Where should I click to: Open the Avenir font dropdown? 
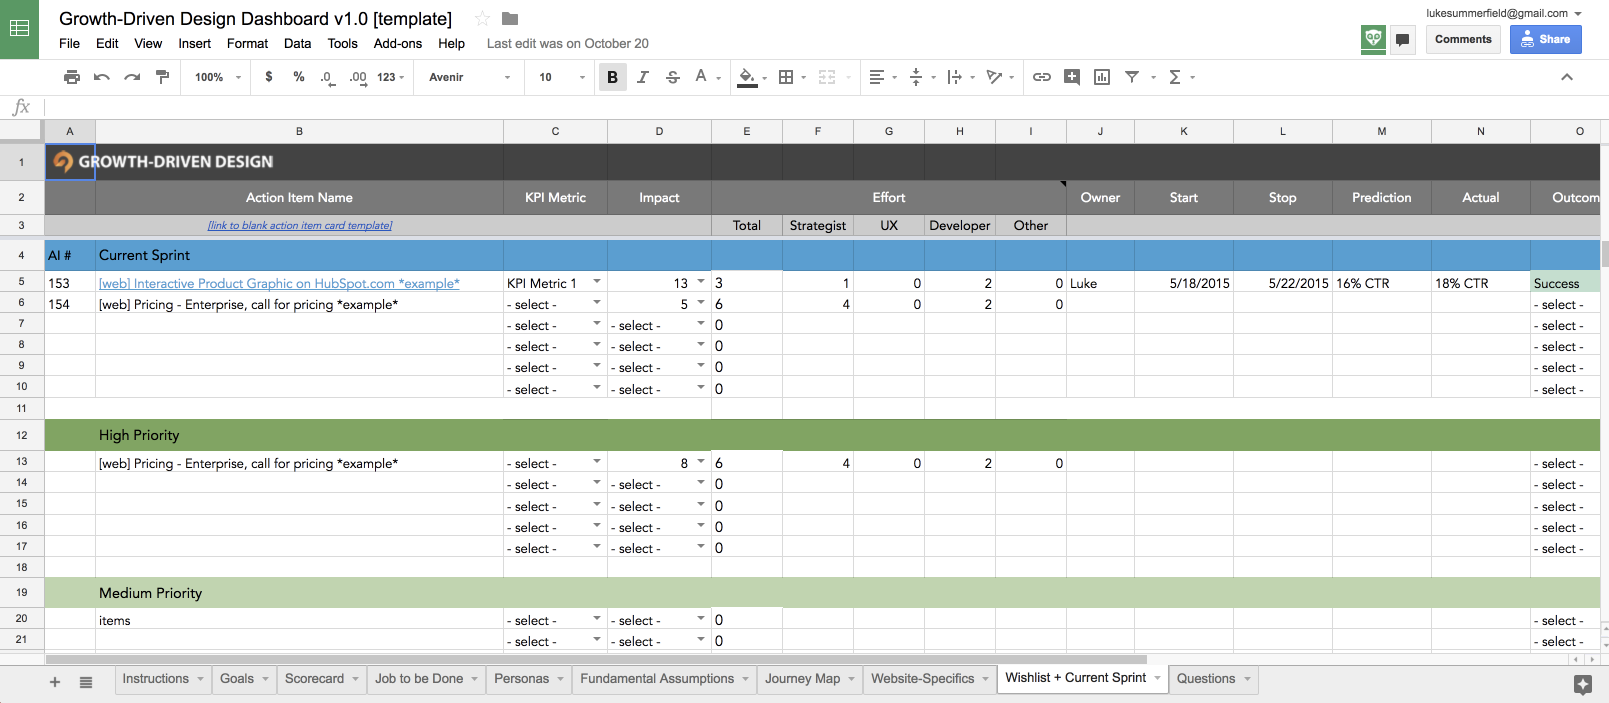(x=469, y=77)
